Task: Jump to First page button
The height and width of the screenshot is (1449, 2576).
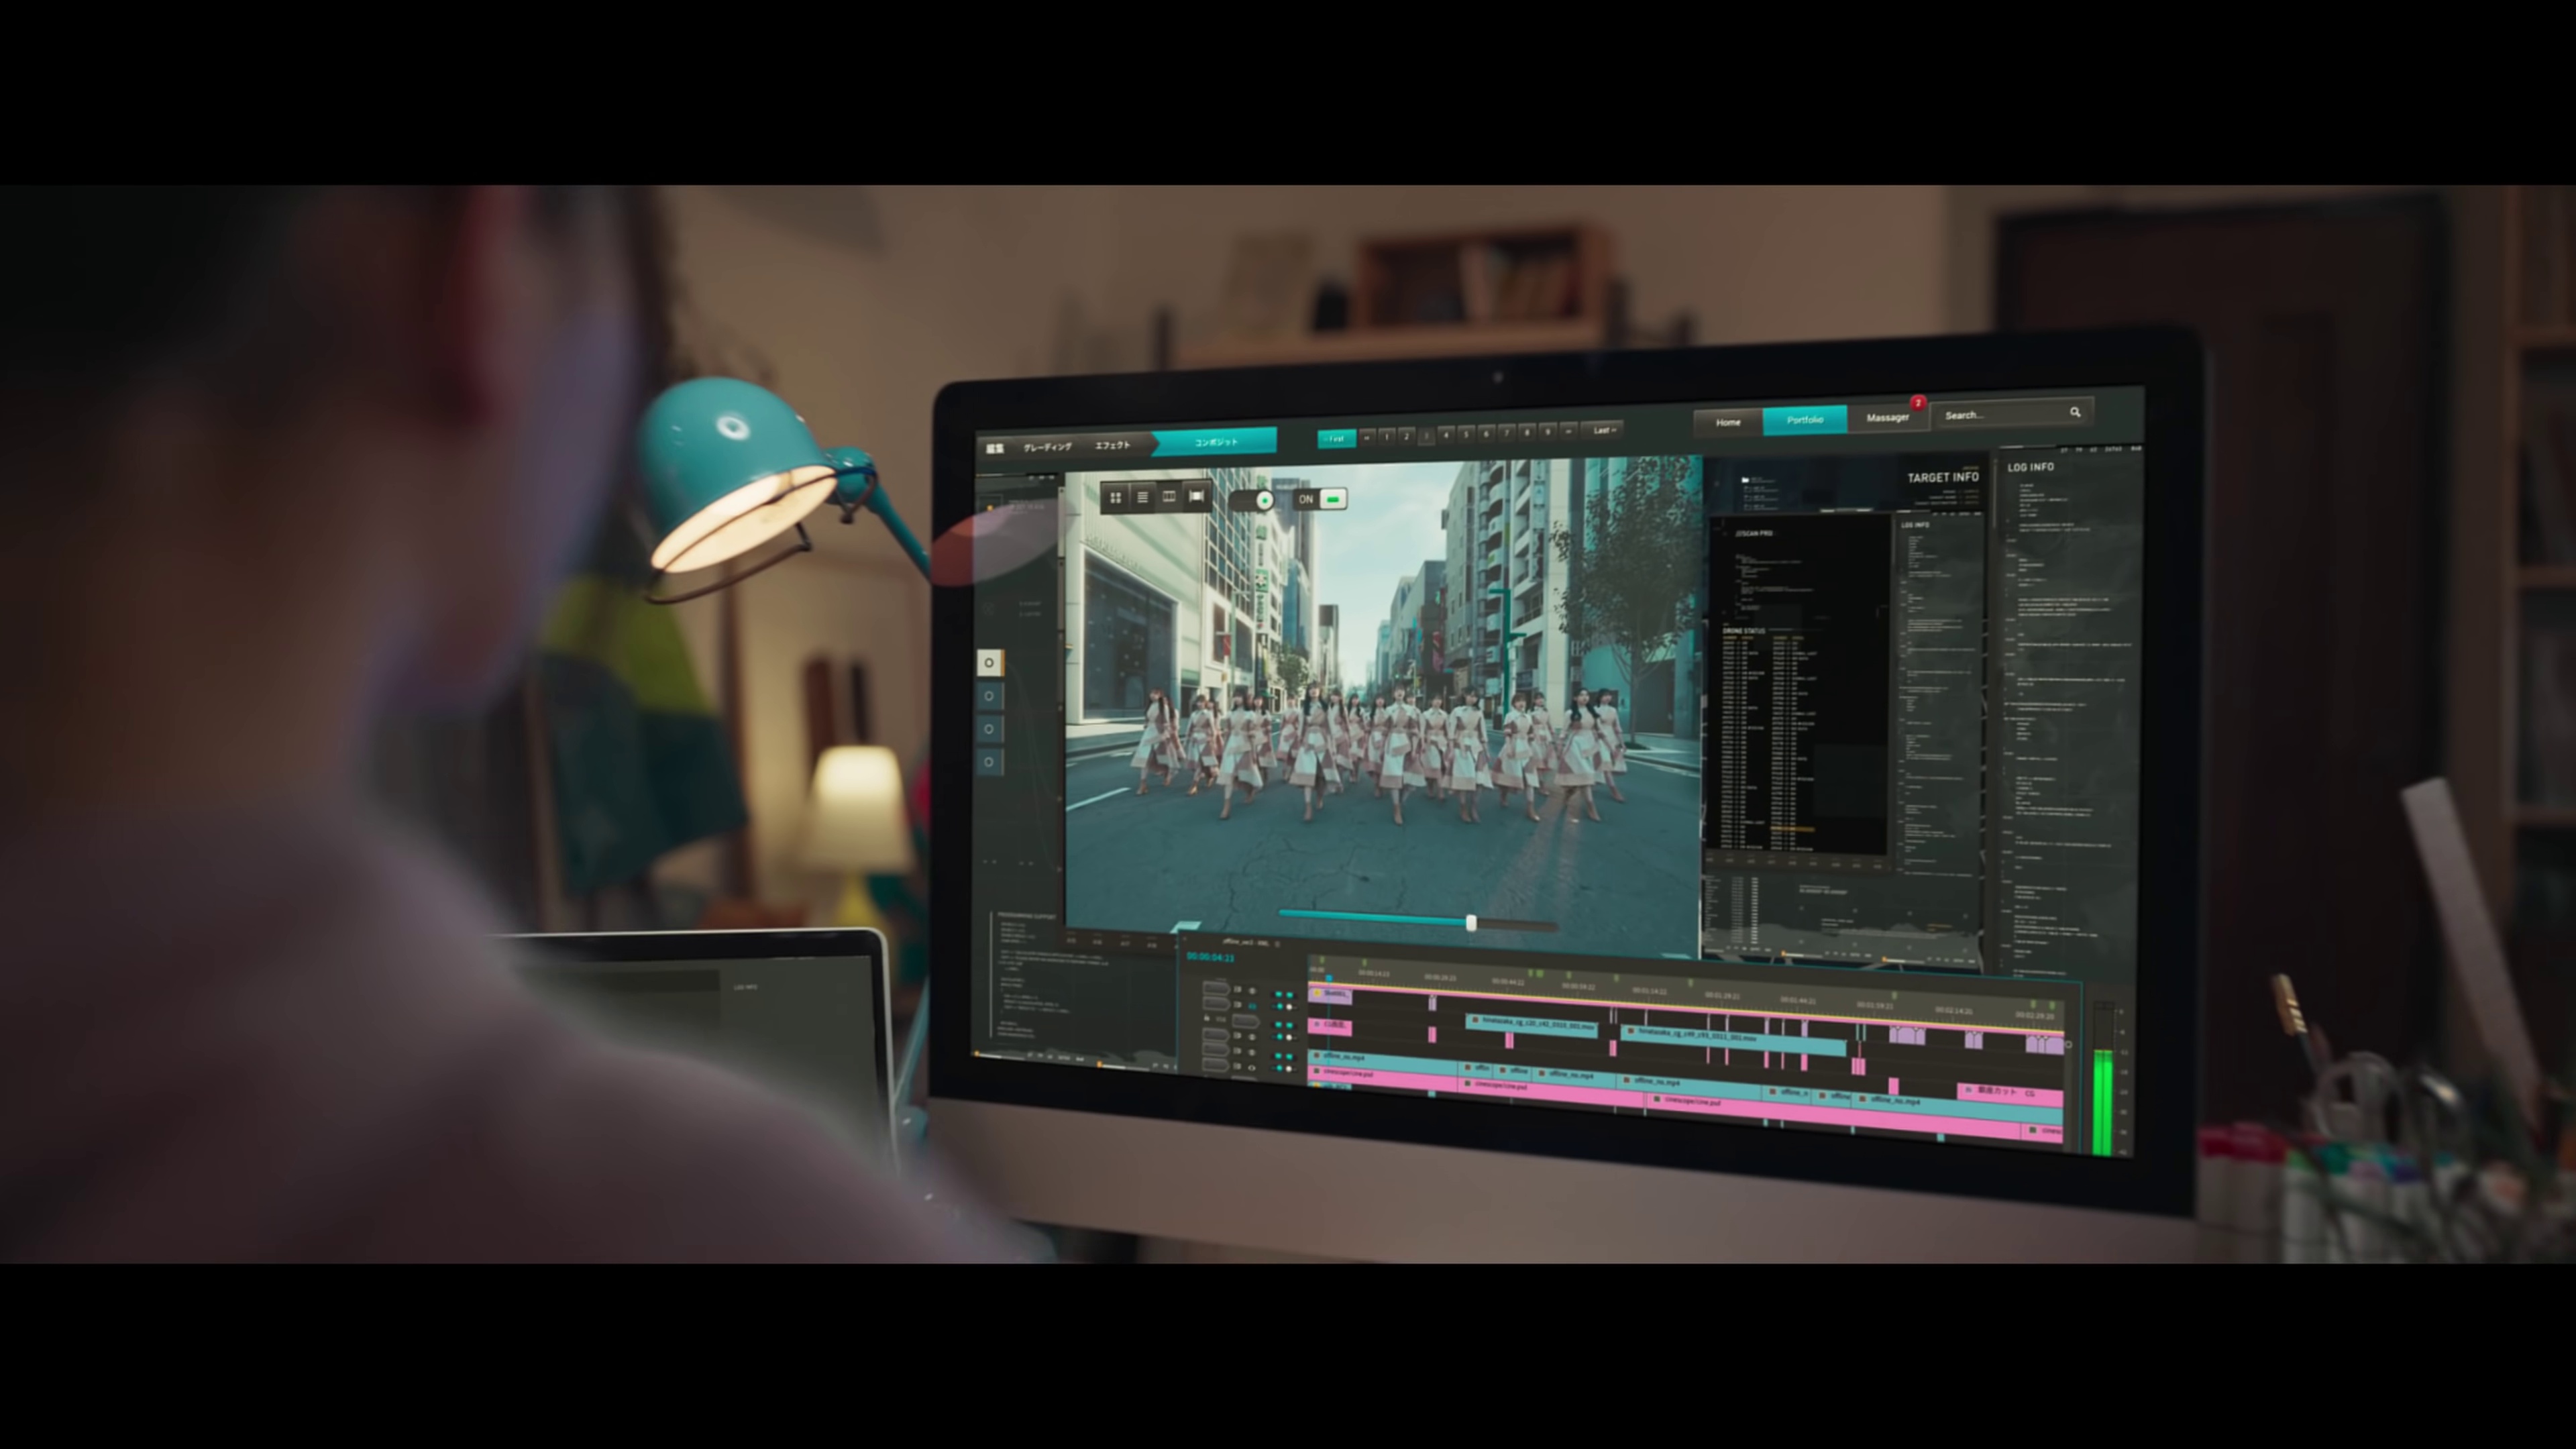Action: click(1336, 438)
